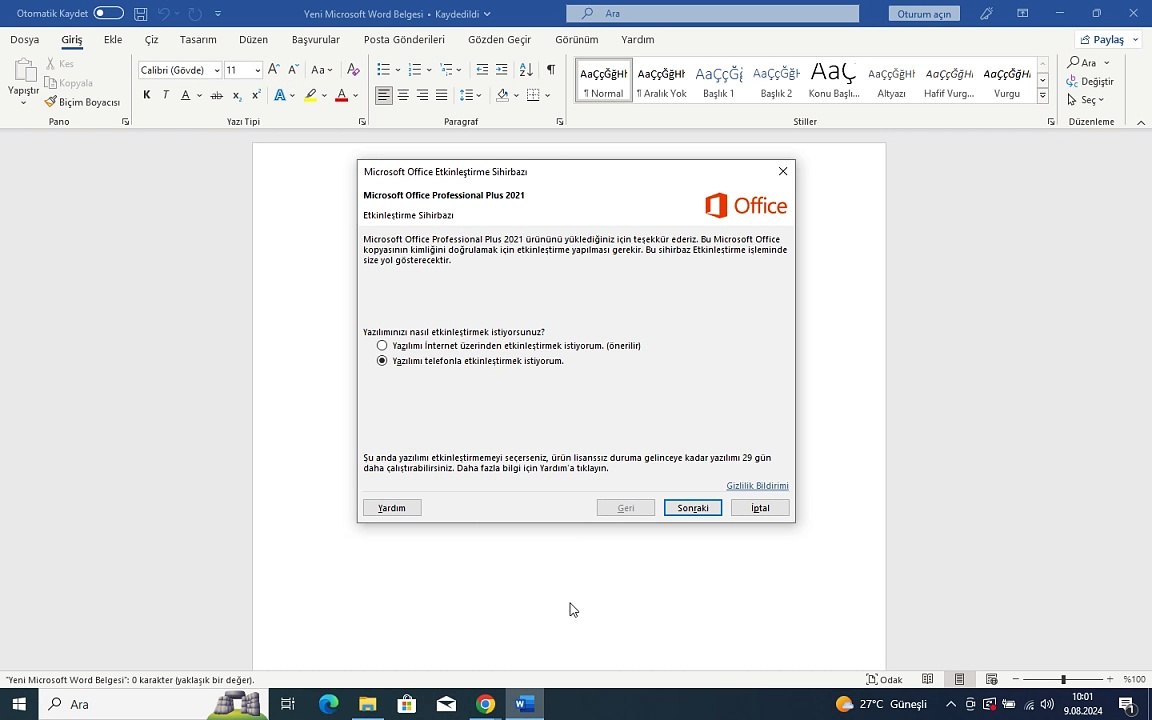
Task: Click the Underline (A) formatting button
Action: [186, 95]
